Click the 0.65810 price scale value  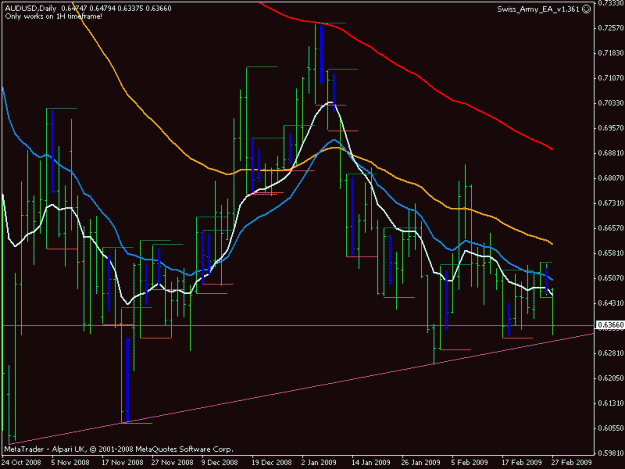tap(611, 253)
